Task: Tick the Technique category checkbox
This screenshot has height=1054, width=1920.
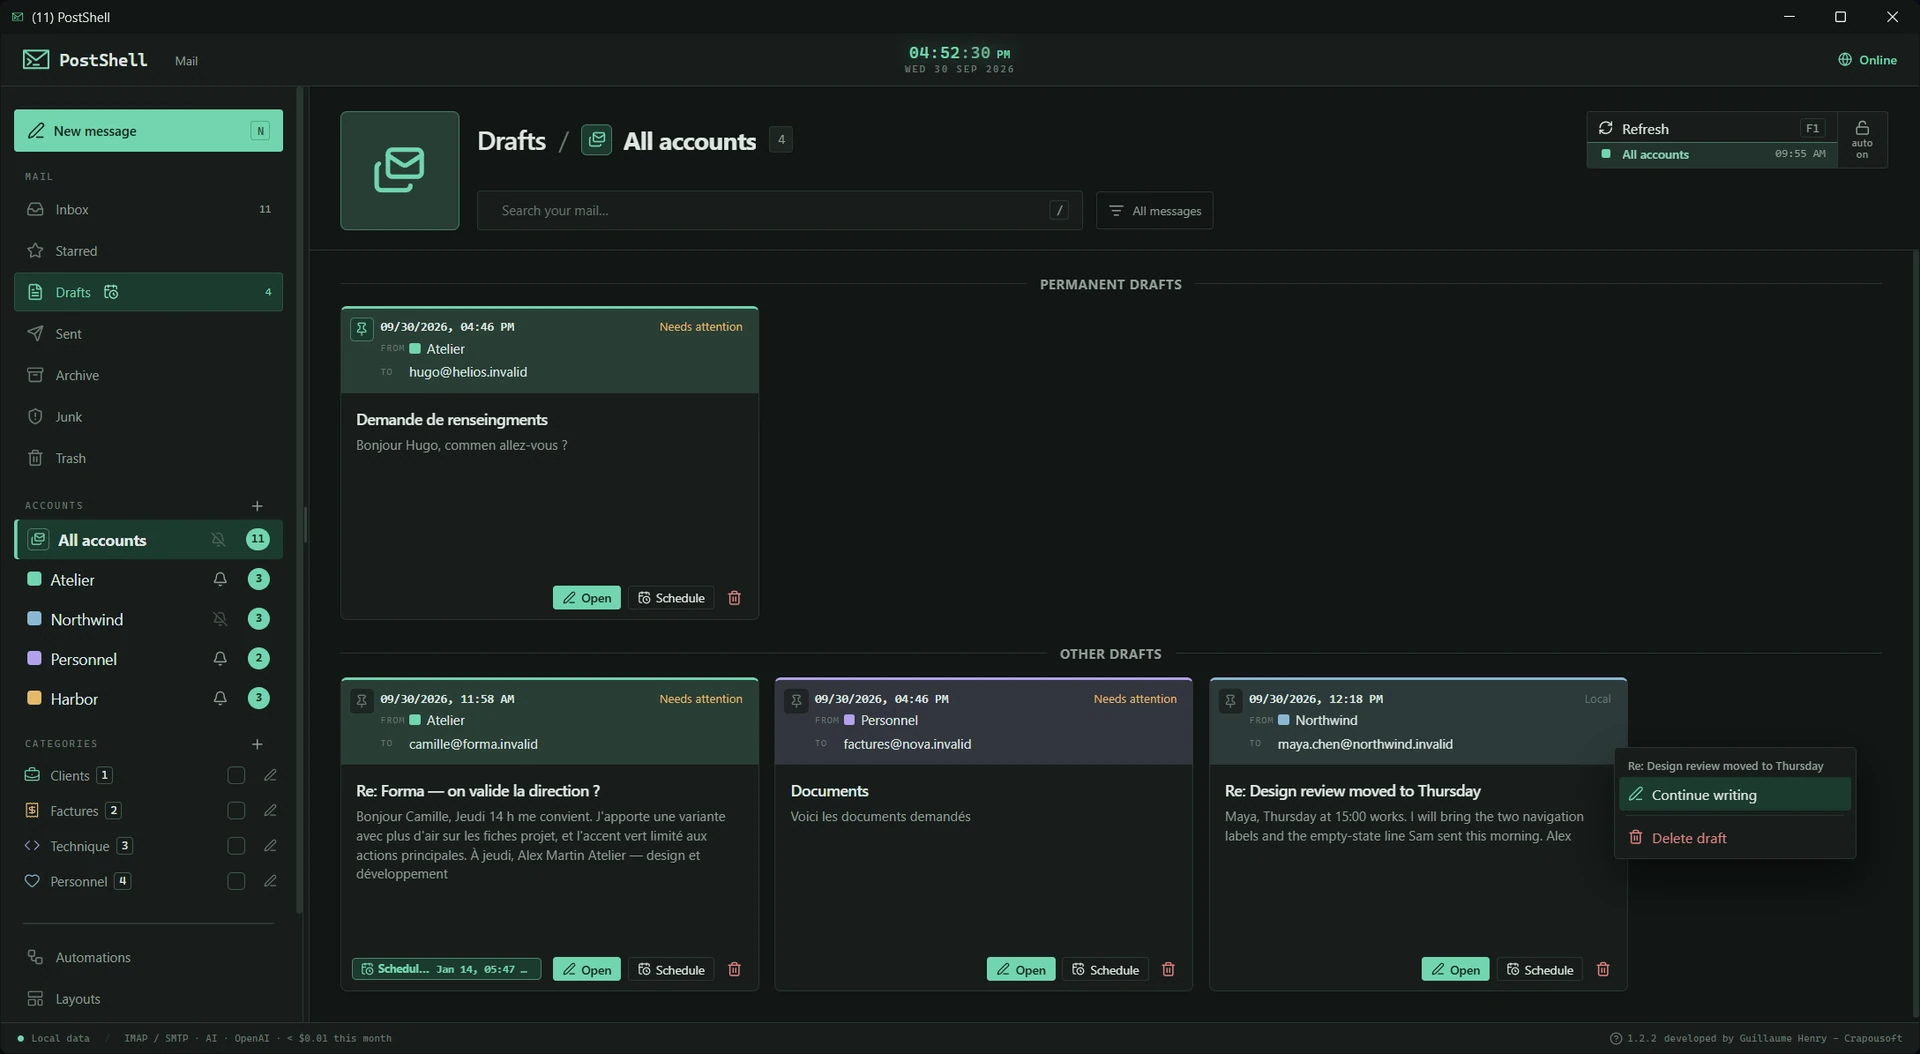Action: 236,846
